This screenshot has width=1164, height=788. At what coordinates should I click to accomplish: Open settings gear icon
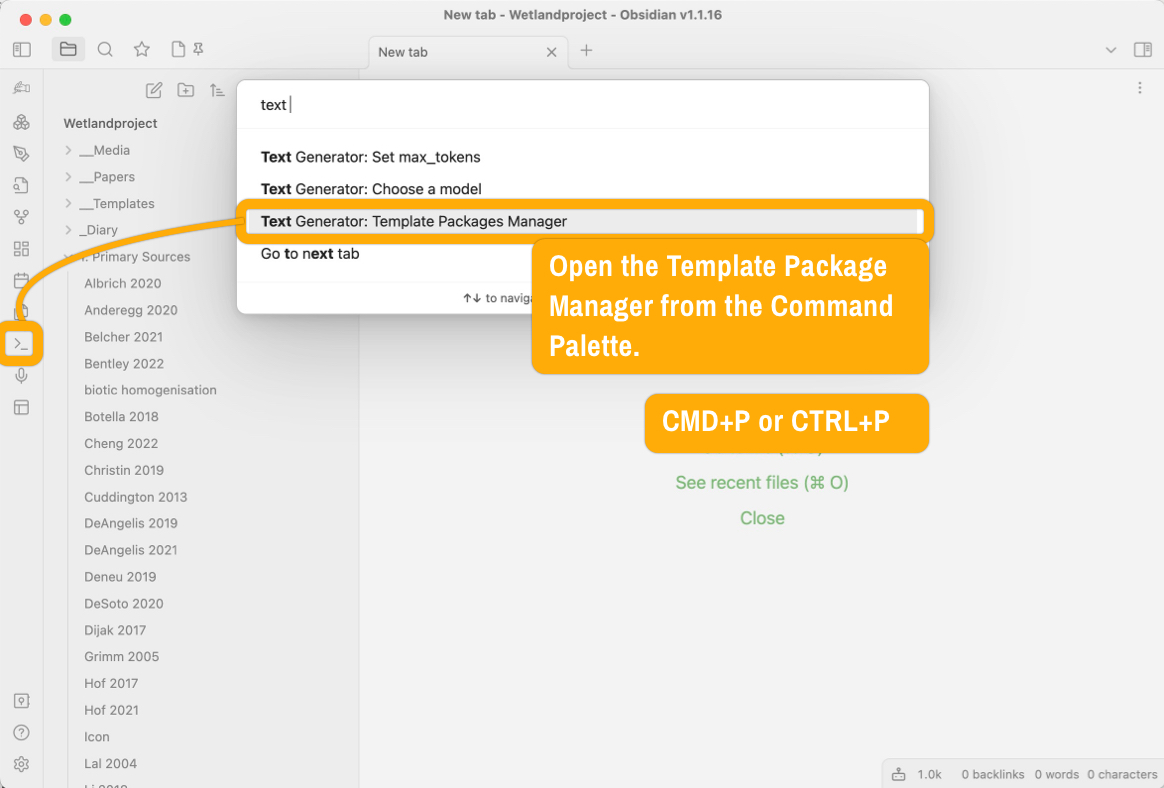tap(22, 764)
